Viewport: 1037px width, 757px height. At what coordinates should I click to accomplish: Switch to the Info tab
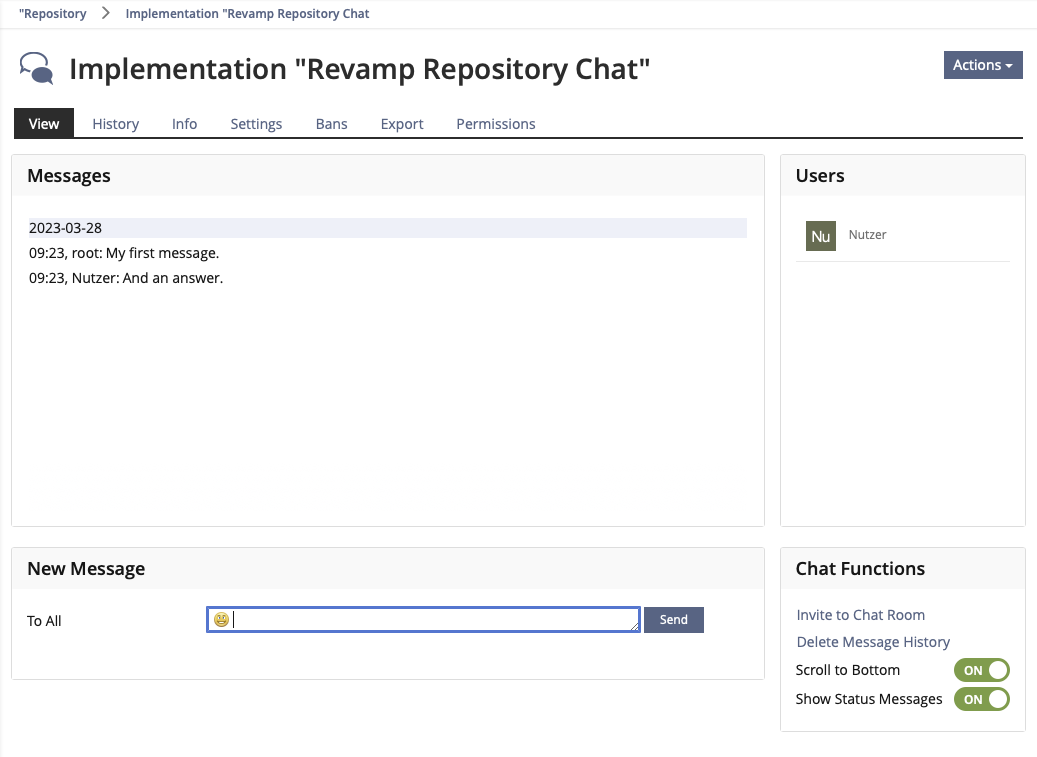(x=184, y=124)
